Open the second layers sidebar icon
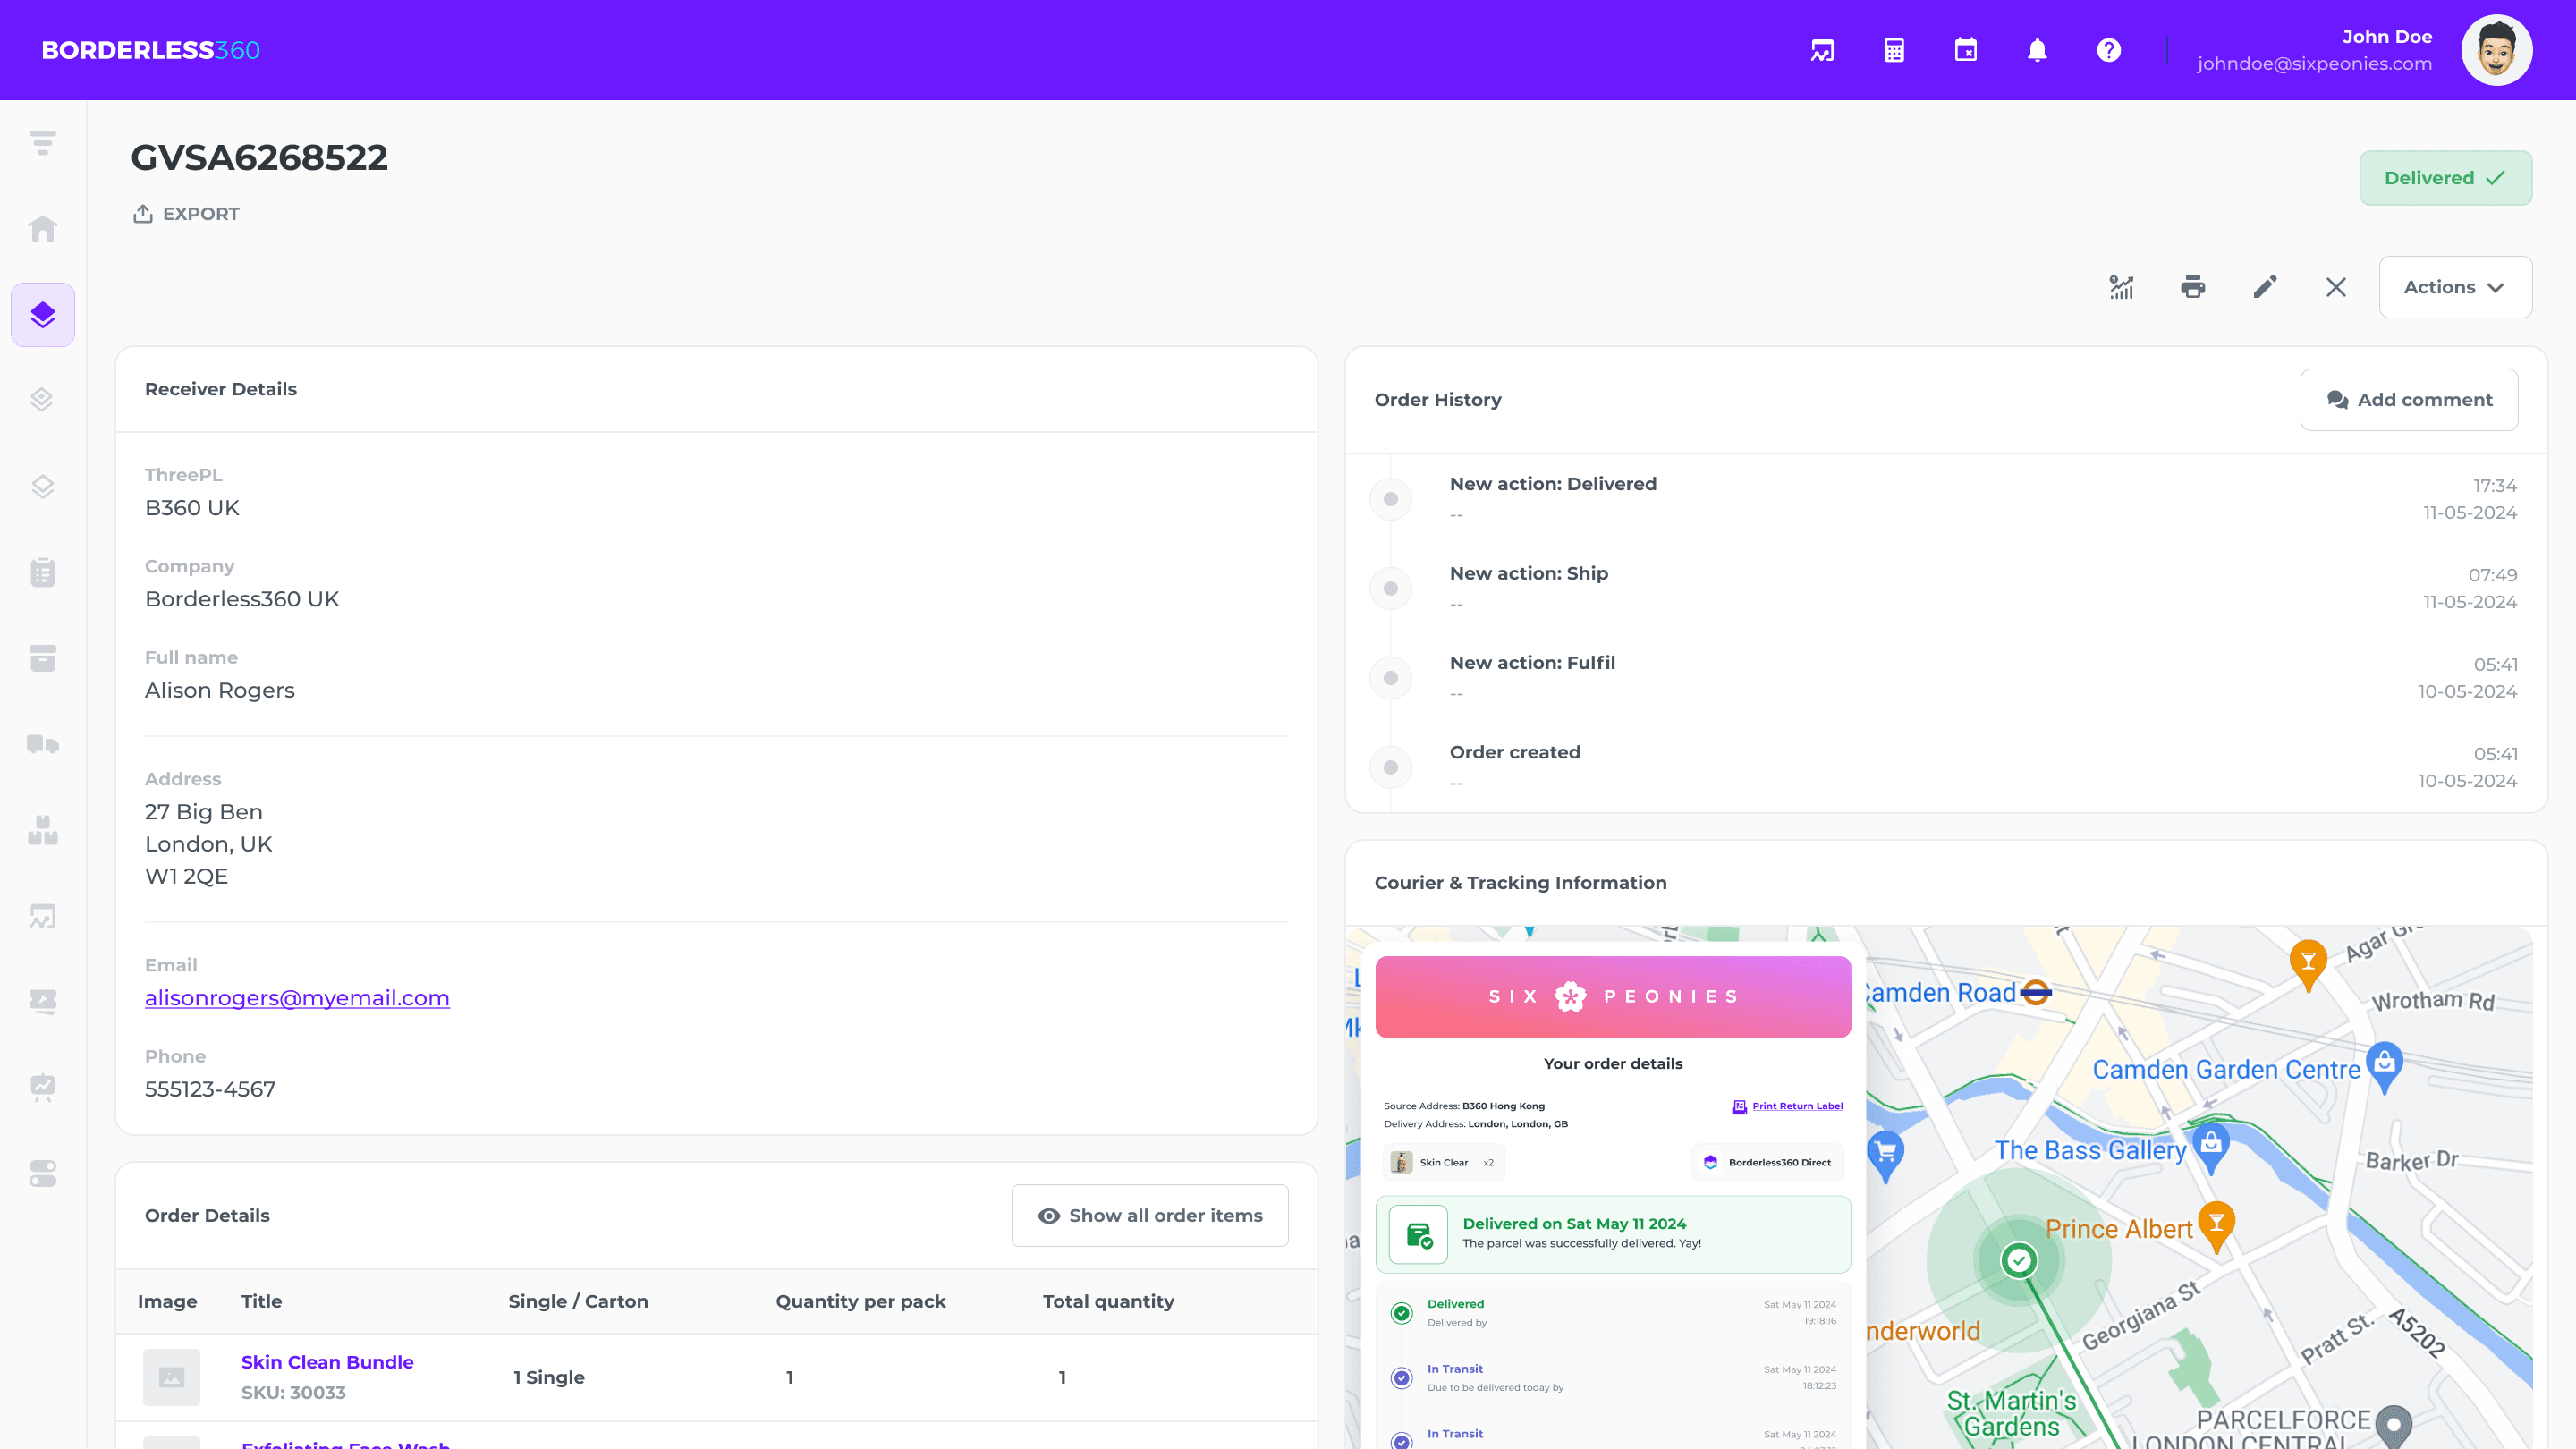 43,401
